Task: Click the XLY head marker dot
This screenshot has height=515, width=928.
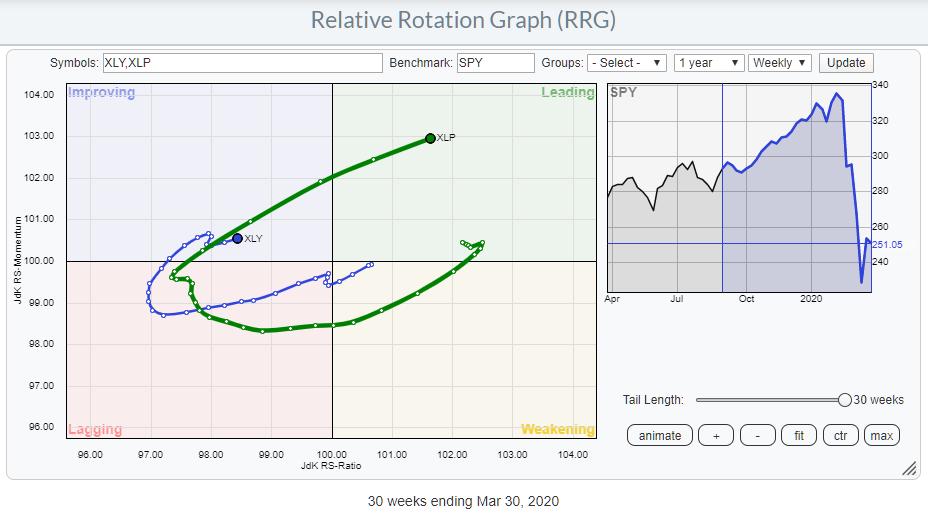Action: pyautogui.click(x=237, y=239)
